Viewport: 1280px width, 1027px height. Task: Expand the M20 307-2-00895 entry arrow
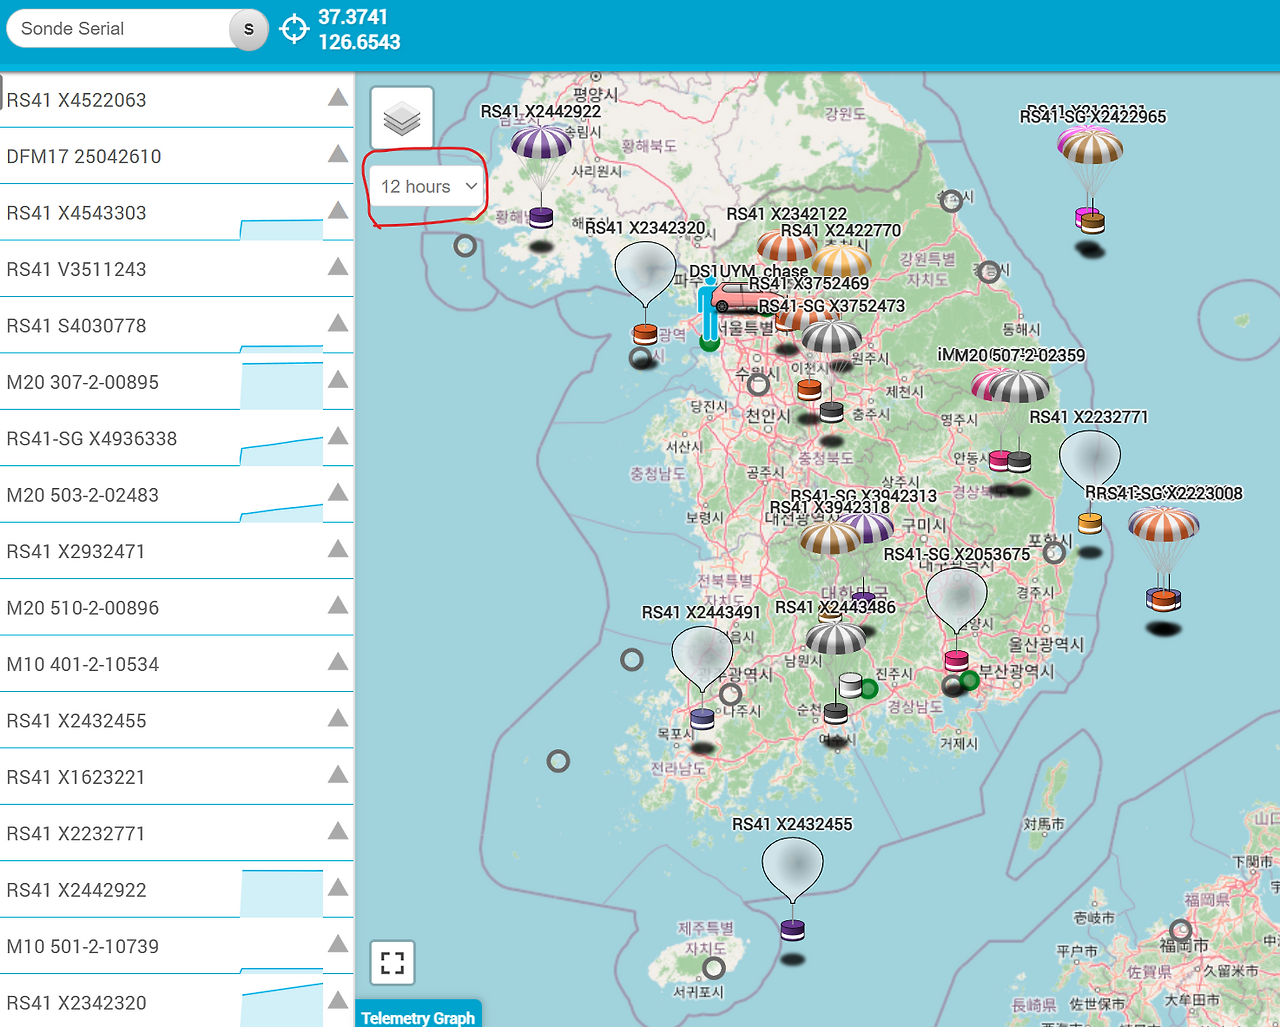pyautogui.click(x=338, y=380)
